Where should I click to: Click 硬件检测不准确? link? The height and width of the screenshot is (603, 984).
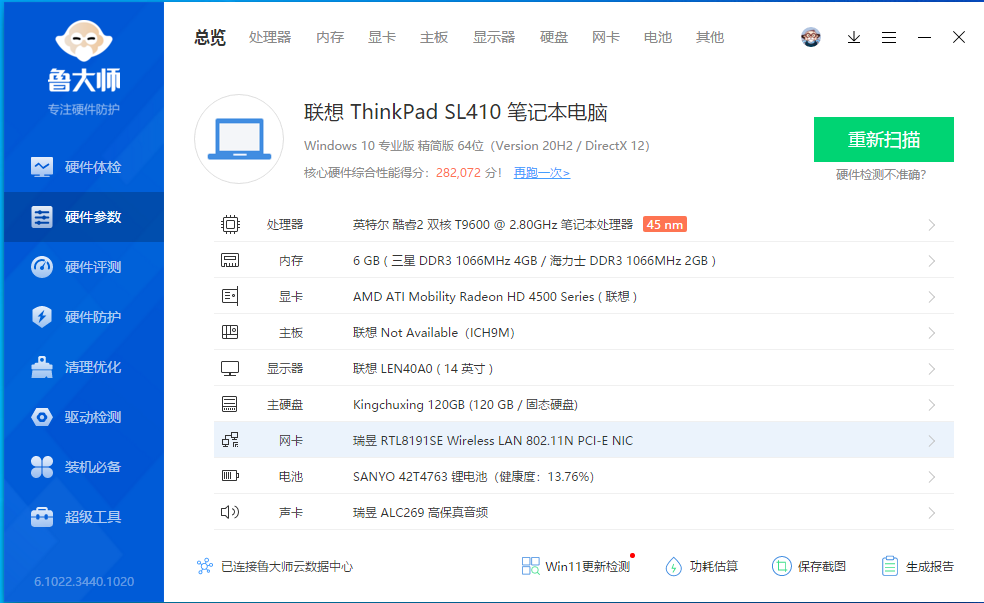880,174
